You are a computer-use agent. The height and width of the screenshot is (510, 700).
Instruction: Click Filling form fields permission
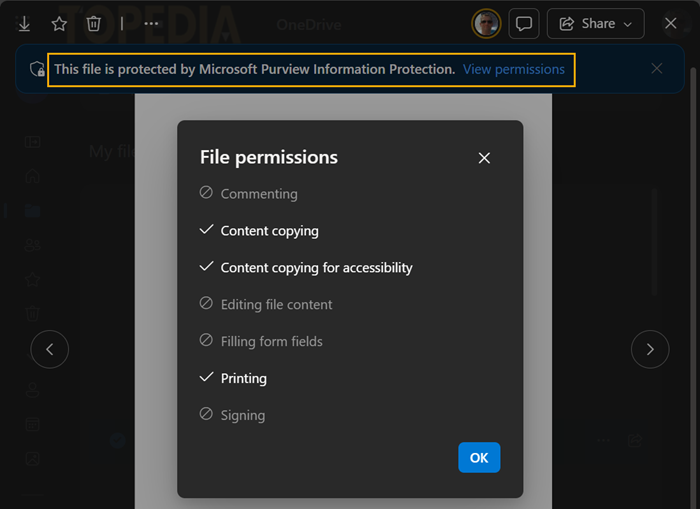tap(261, 341)
